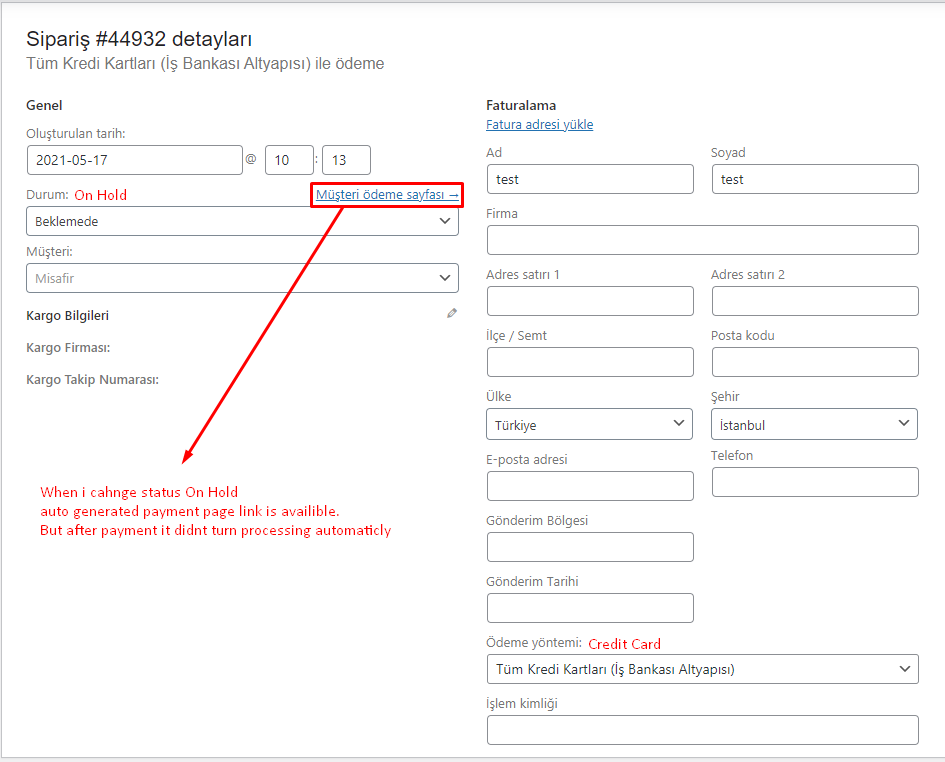
Task: Expand the Müşteri dropdown showing Misafir
Action: (242, 278)
